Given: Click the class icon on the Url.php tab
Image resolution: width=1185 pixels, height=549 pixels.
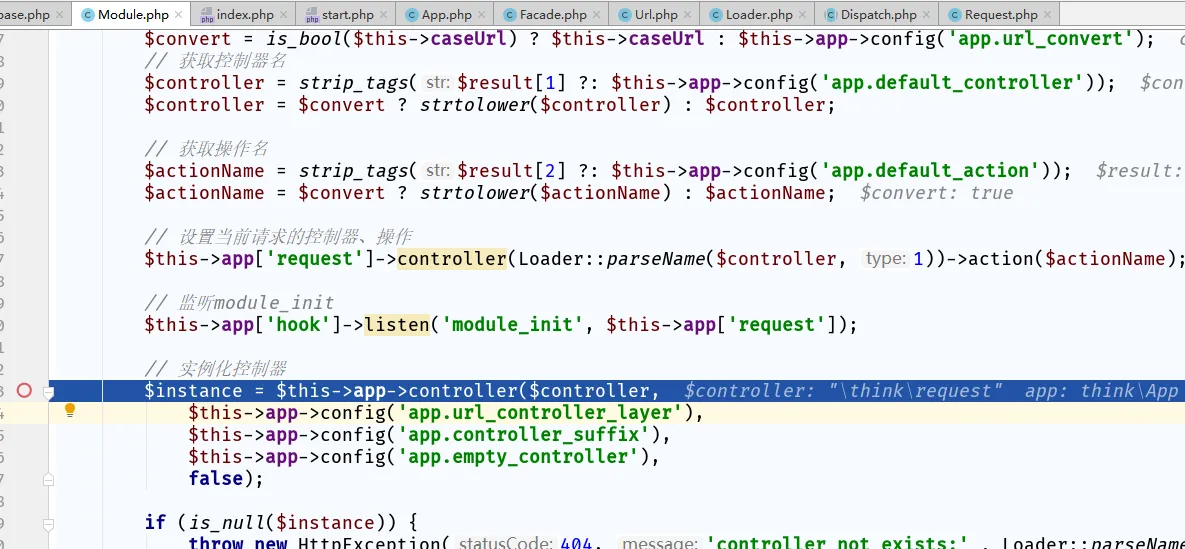Looking at the screenshot, I should tap(625, 15).
